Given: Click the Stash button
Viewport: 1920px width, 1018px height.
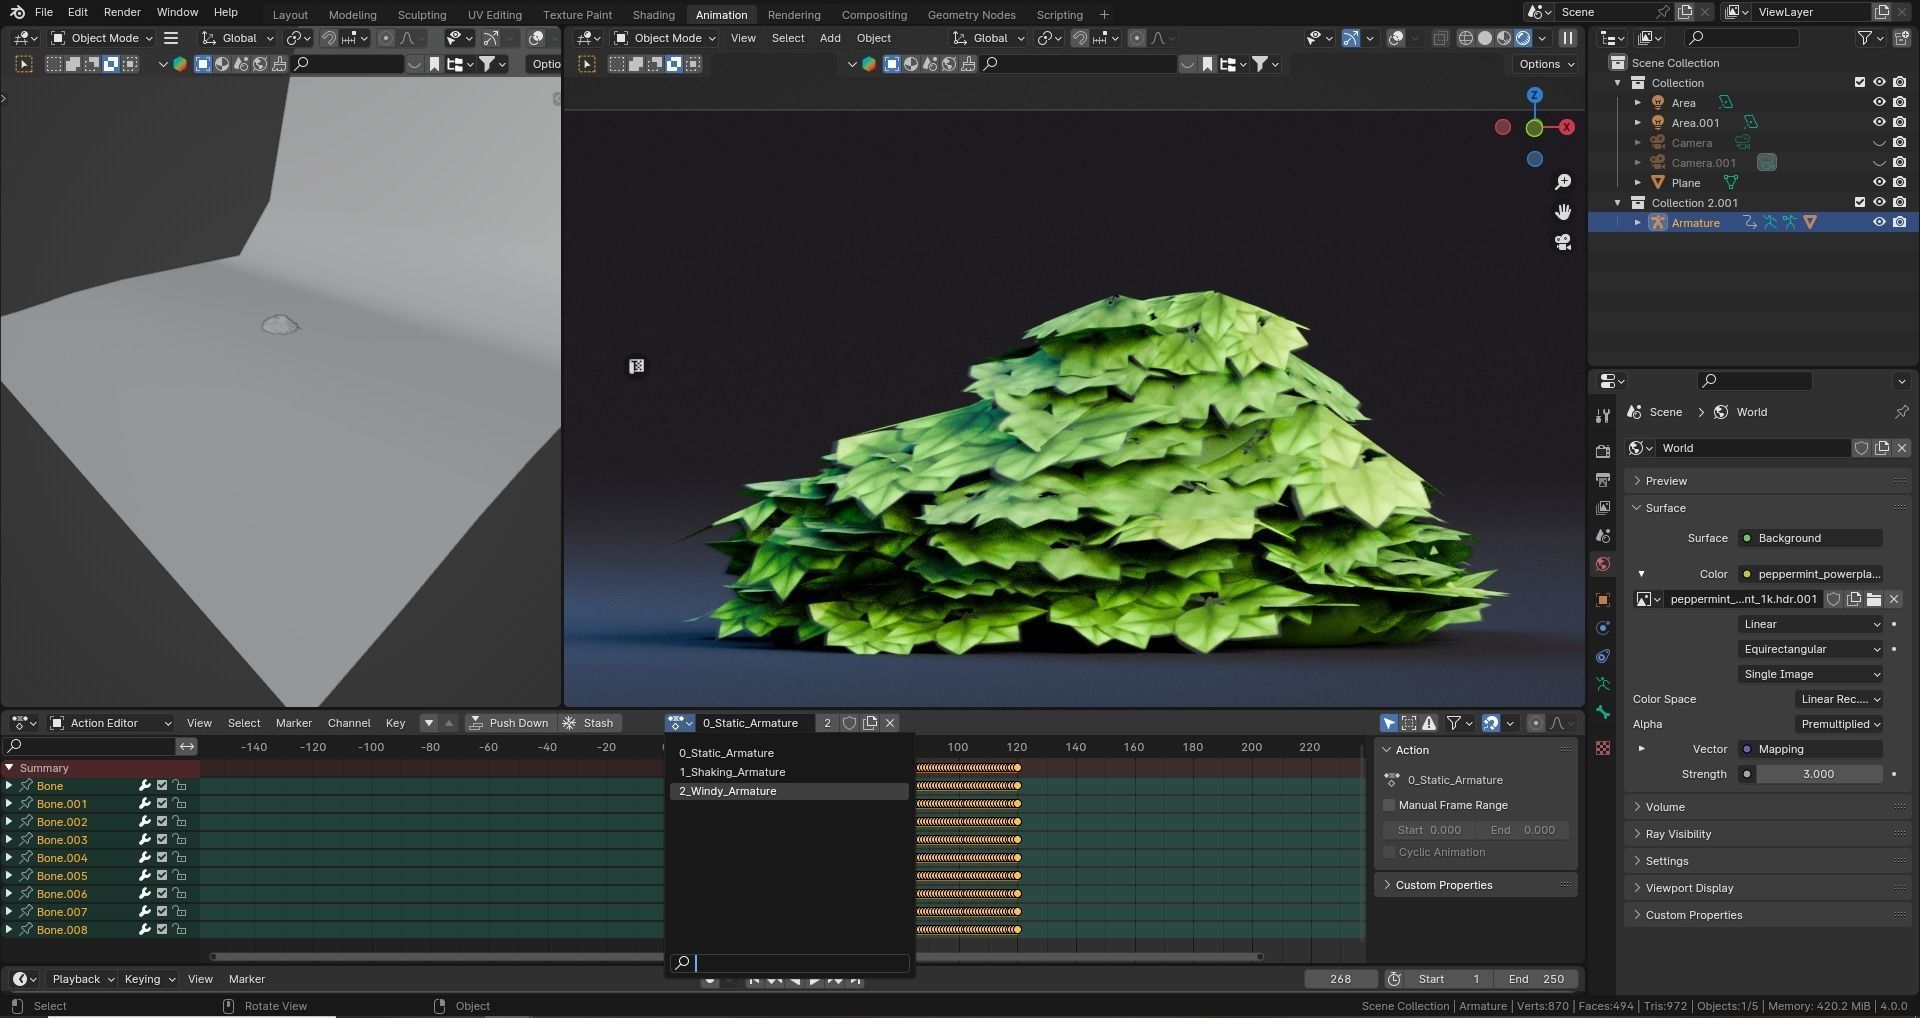Looking at the screenshot, I should (x=588, y=723).
